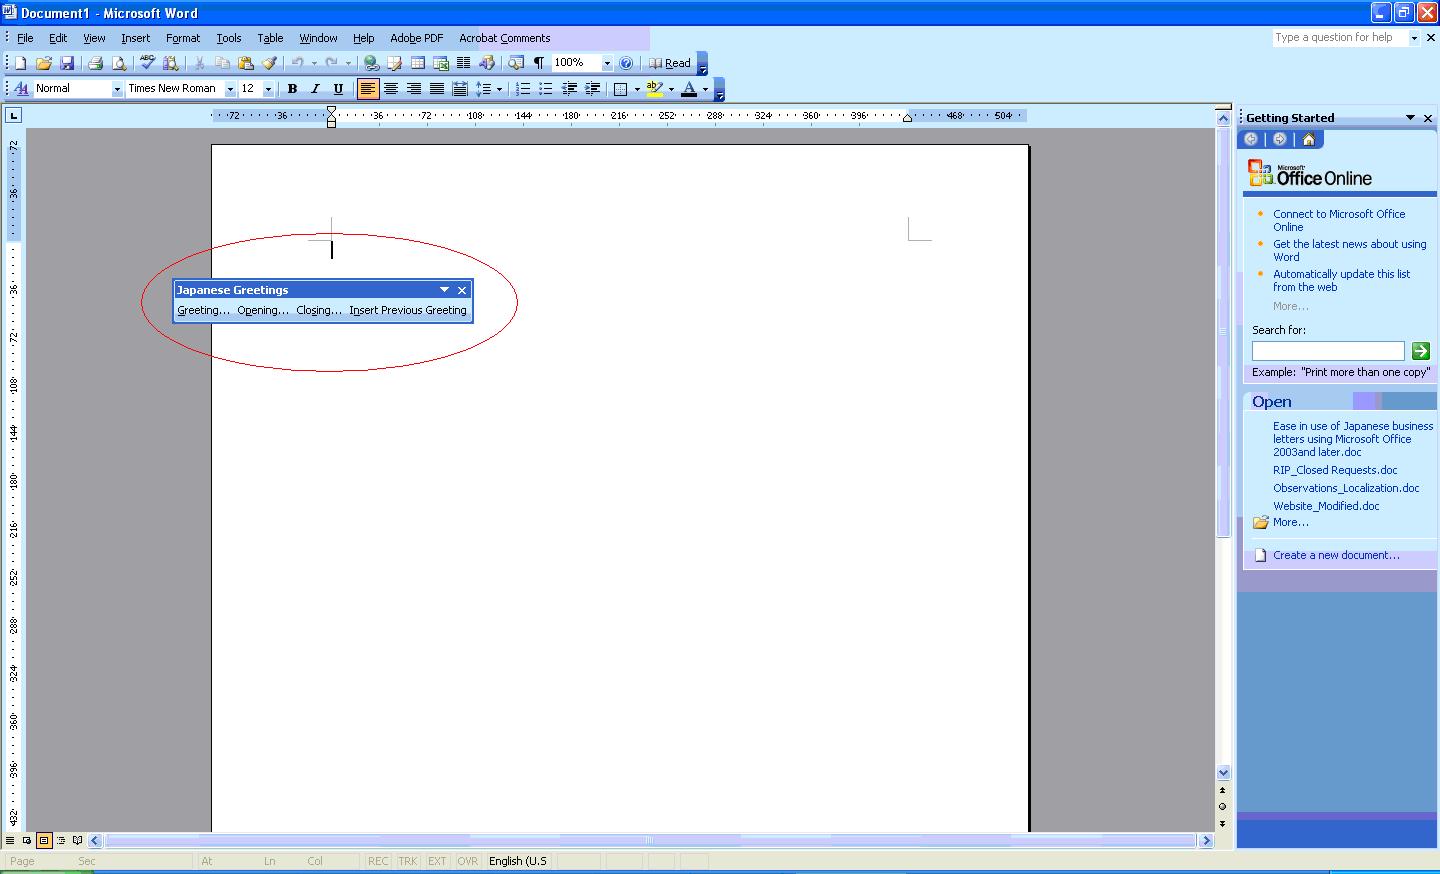Open the Tools menu
This screenshot has width=1440, height=874.
tap(228, 38)
